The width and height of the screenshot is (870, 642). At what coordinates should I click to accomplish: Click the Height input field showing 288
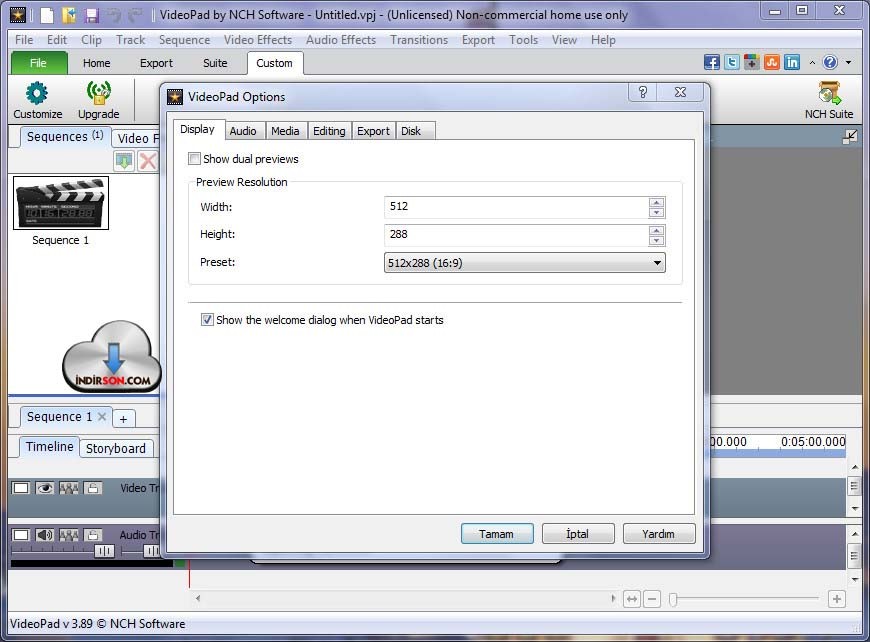pos(516,235)
